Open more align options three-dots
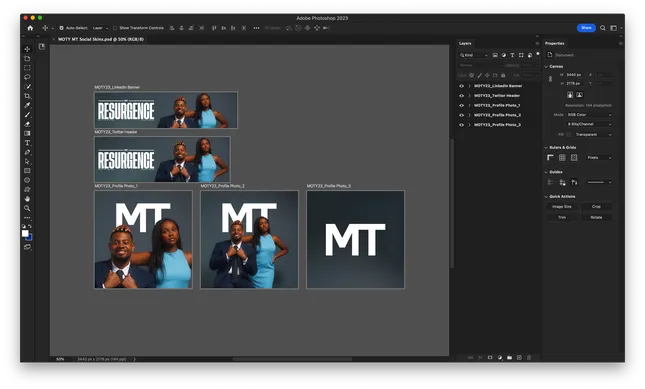This screenshot has width=645, height=389. coord(256,28)
